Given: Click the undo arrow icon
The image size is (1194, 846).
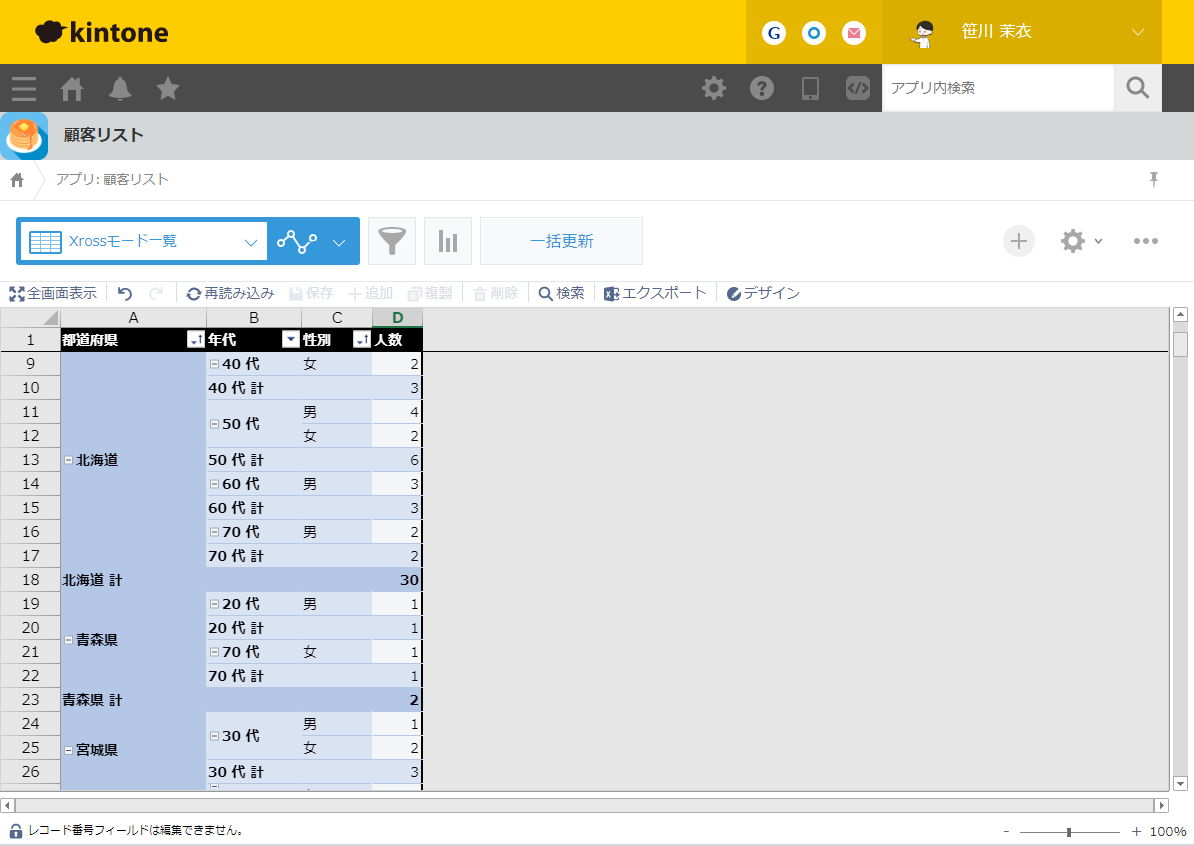Looking at the screenshot, I should (124, 292).
